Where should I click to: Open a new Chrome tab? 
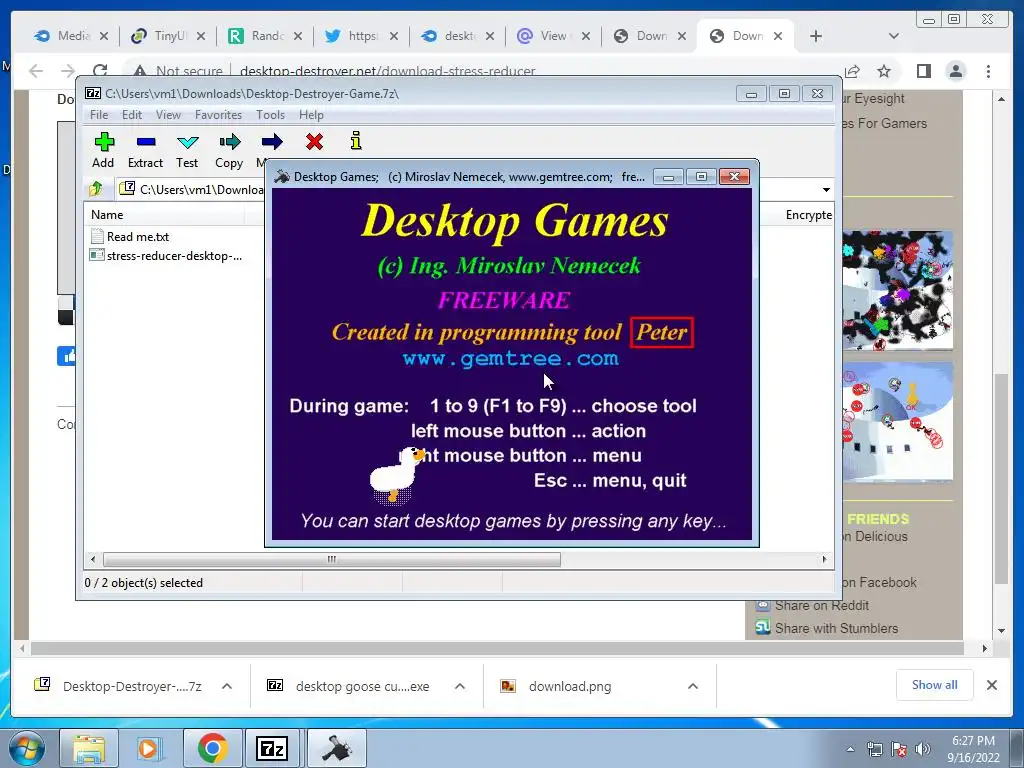816,37
